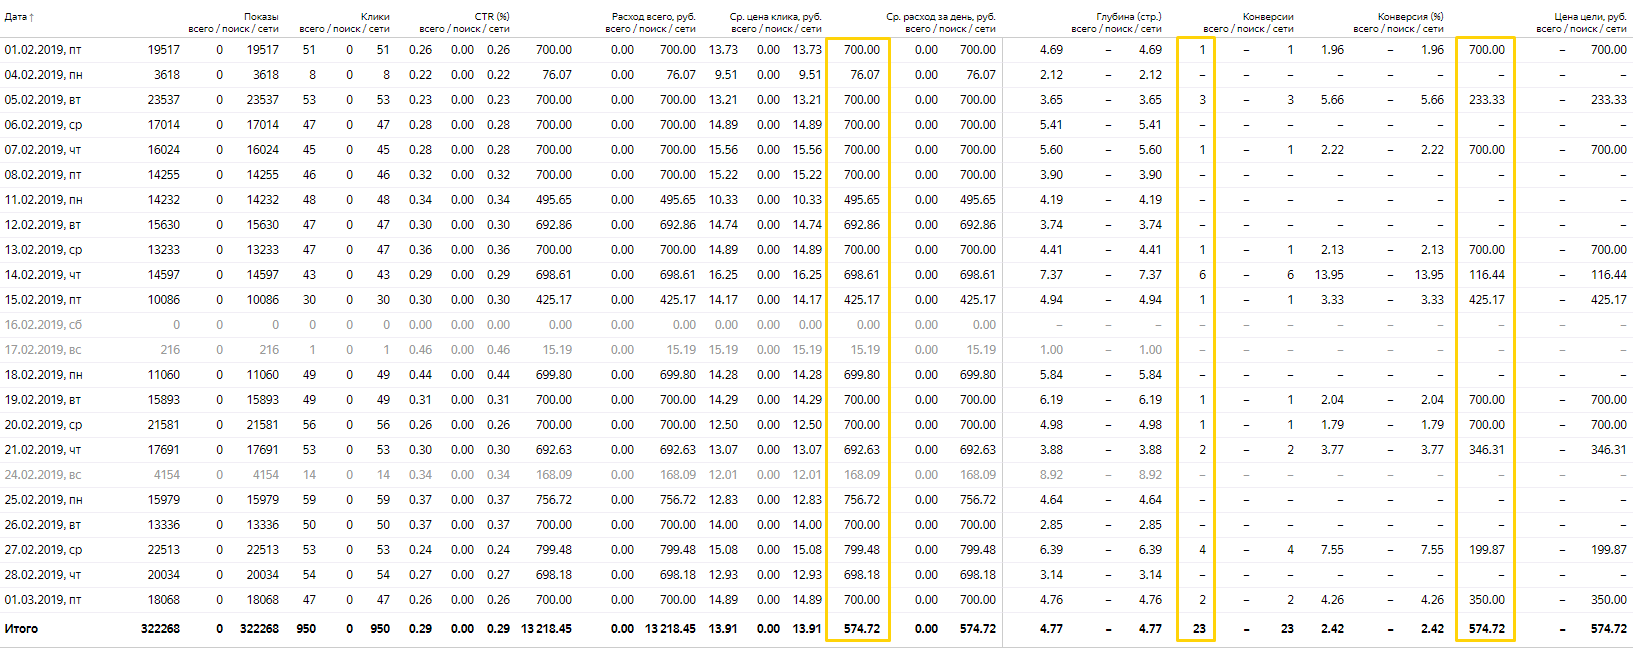
Task: Click the Конверсии всего total 23 in Итого row
Action: coord(1199,629)
